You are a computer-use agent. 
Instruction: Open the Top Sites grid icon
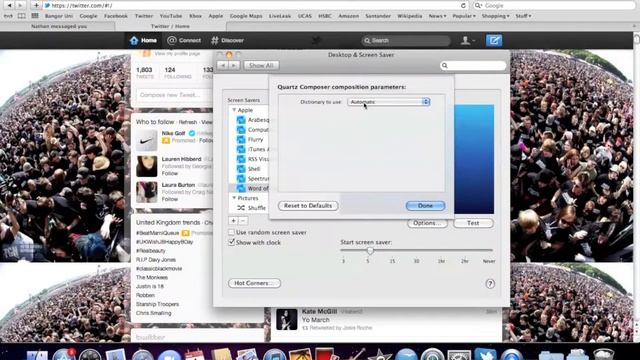point(35,16)
